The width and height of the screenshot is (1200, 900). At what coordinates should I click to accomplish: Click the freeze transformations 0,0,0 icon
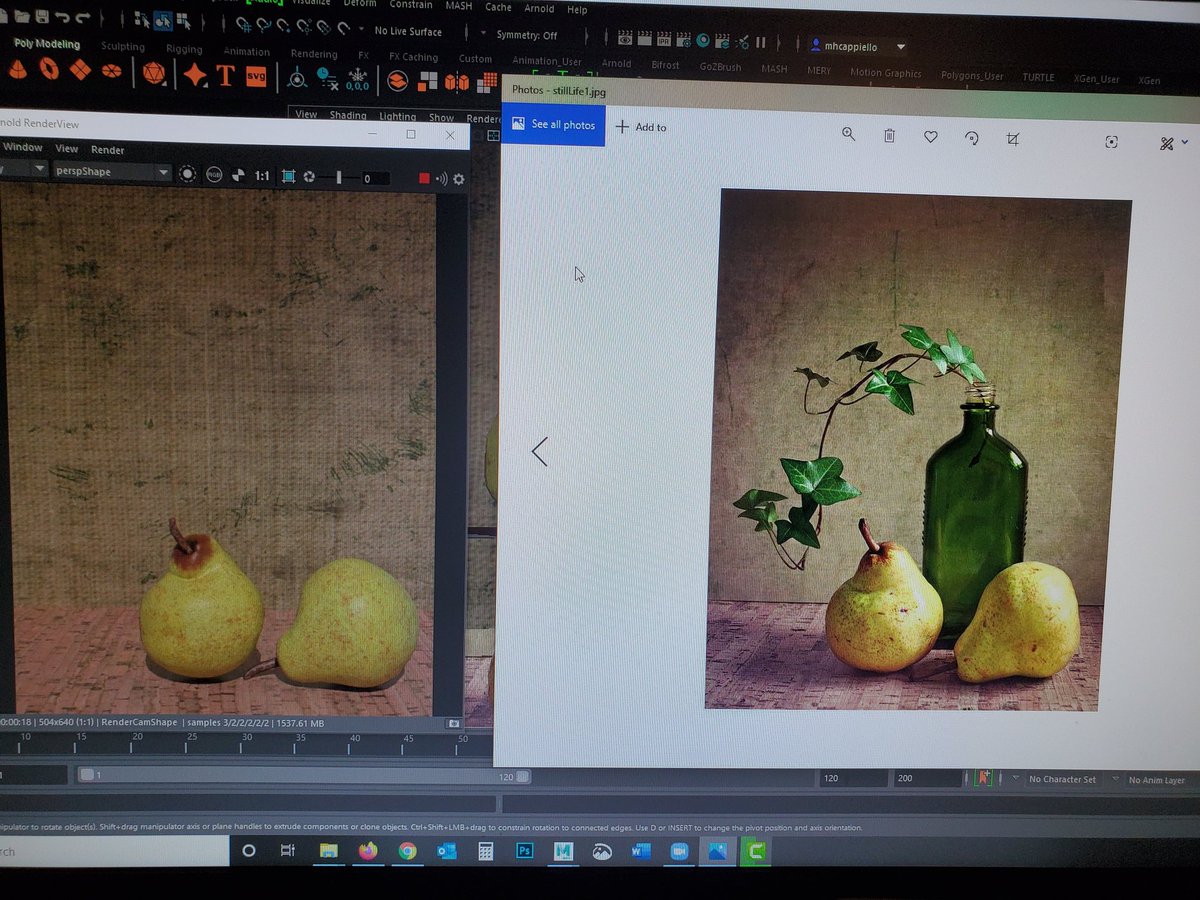357,80
